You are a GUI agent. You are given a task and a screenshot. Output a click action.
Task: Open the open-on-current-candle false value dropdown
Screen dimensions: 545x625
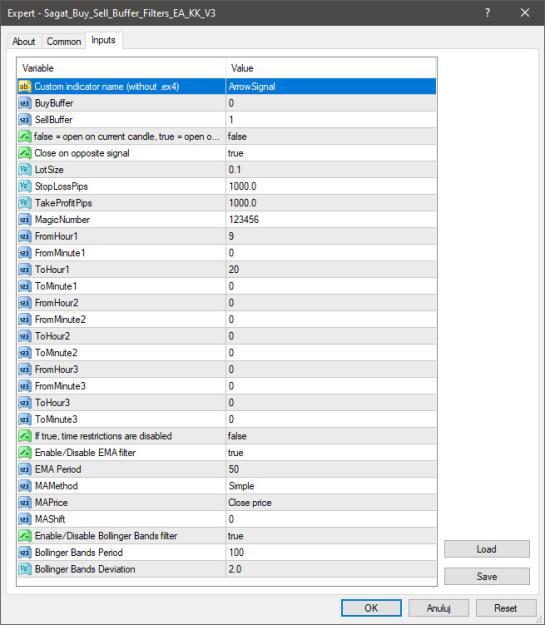331,136
